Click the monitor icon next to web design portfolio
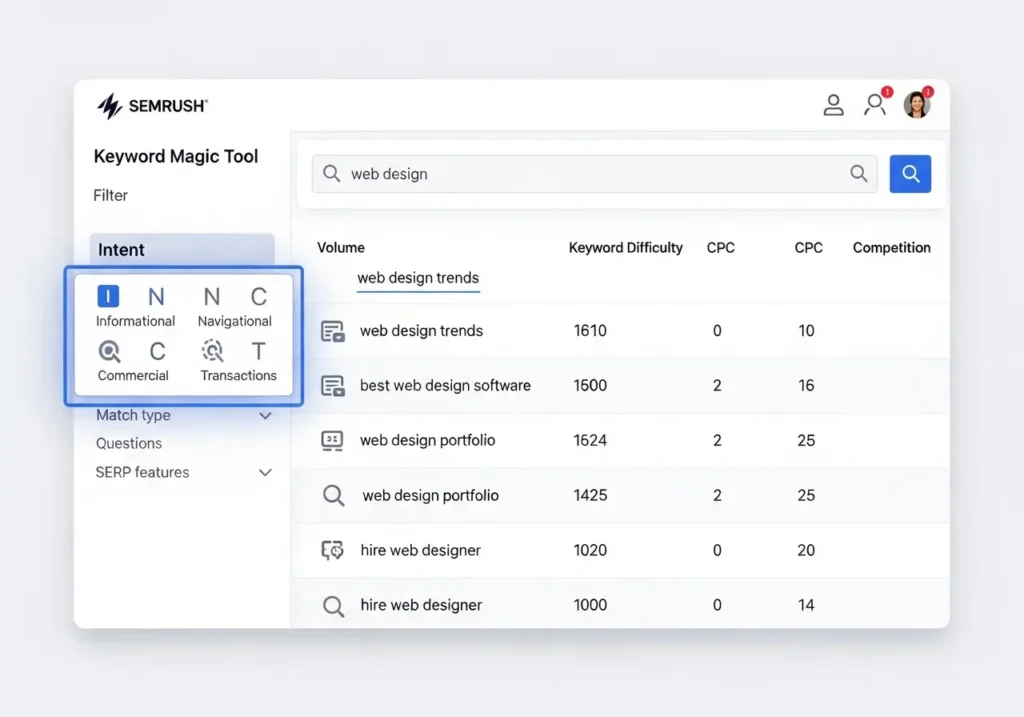1024x717 pixels. click(x=334, y=440)
